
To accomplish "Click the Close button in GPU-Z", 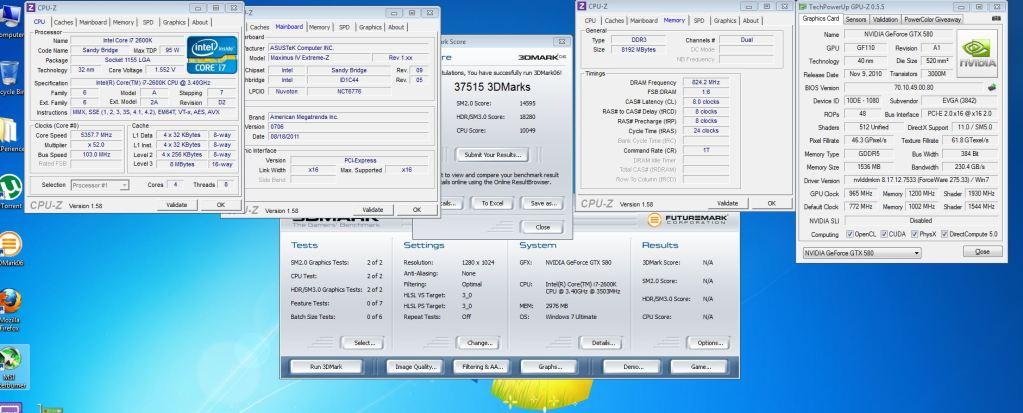I will pyautogui.click(x=983, y=251).
